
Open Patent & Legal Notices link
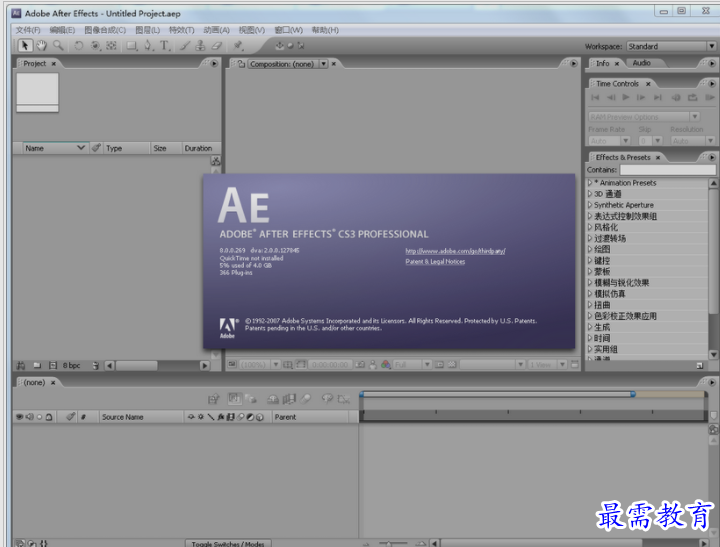point(435,261)
